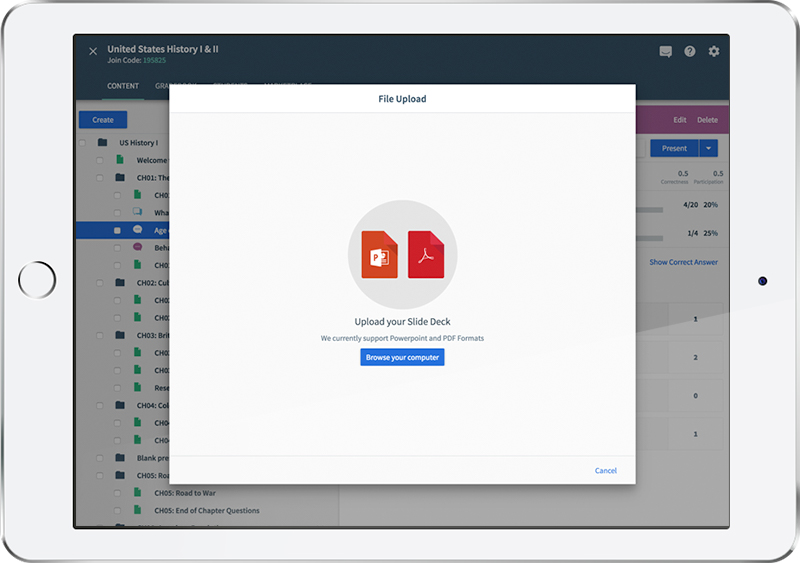The image size is (800, 563).
Task: Click the discussion icon beside Wha row
Action: (x=137, y=212)
